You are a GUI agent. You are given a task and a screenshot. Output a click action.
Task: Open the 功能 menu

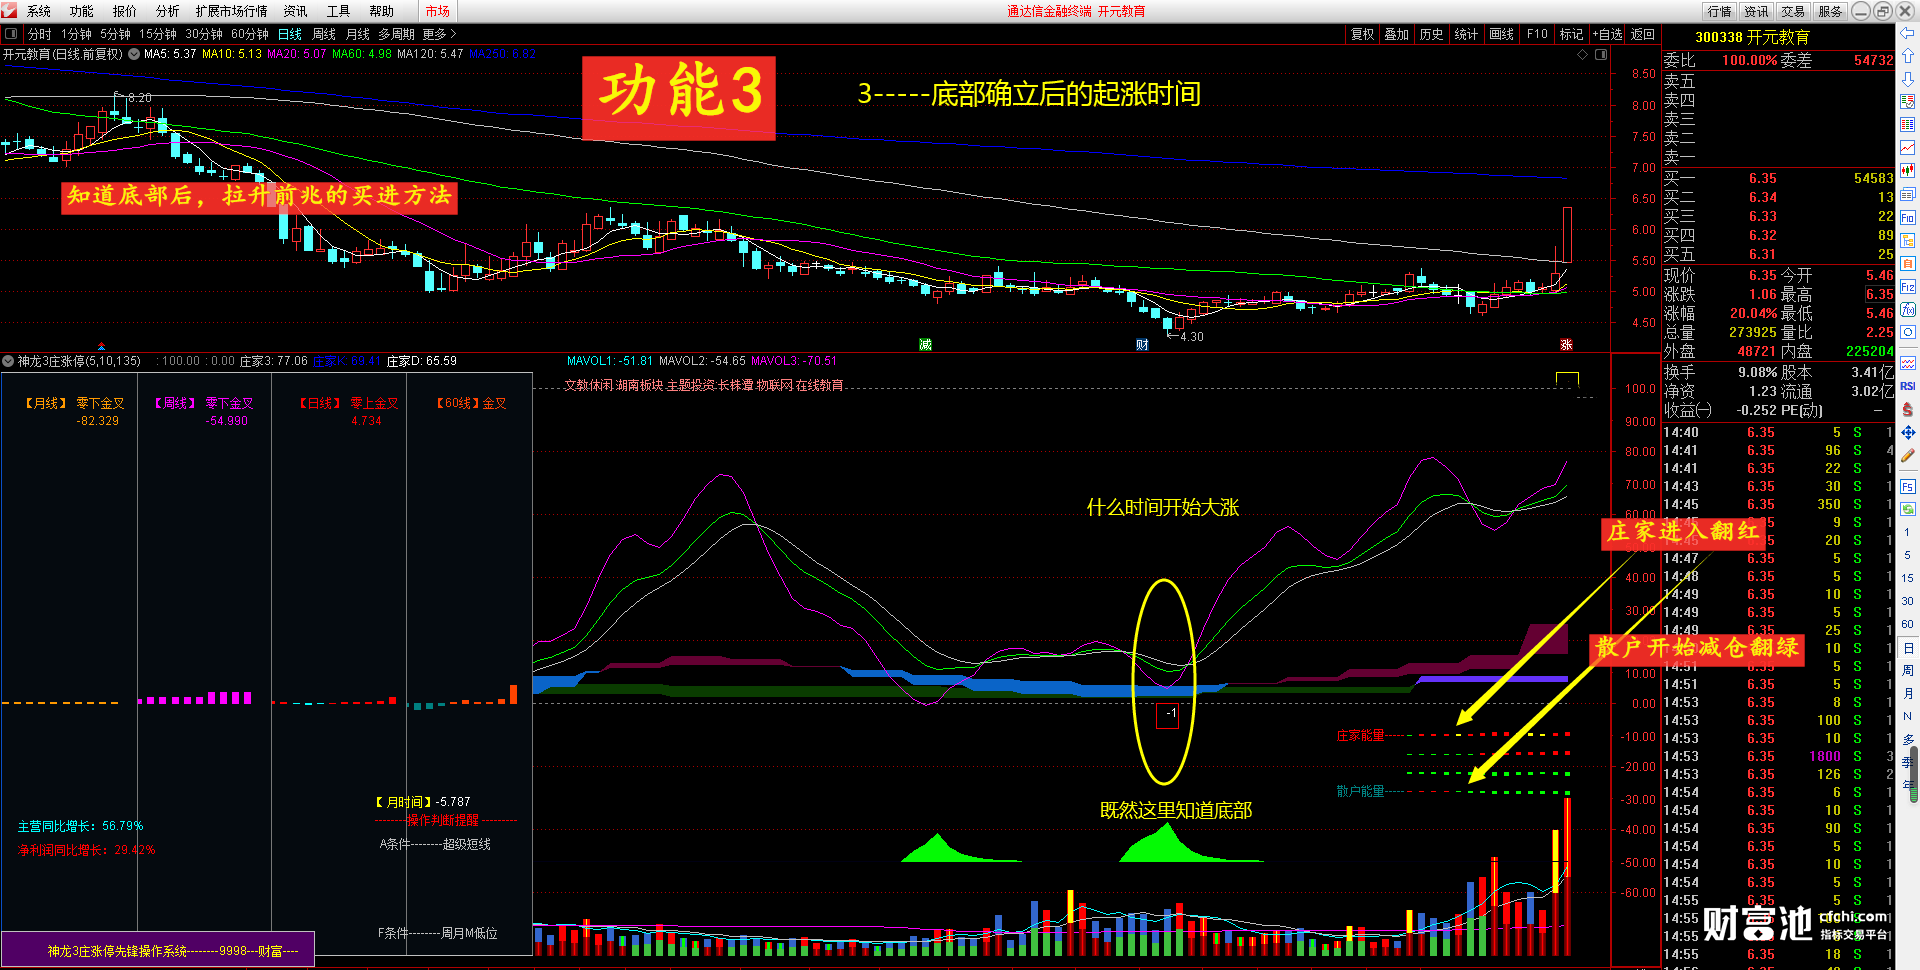pyautogui.click(x=82, y=11)
